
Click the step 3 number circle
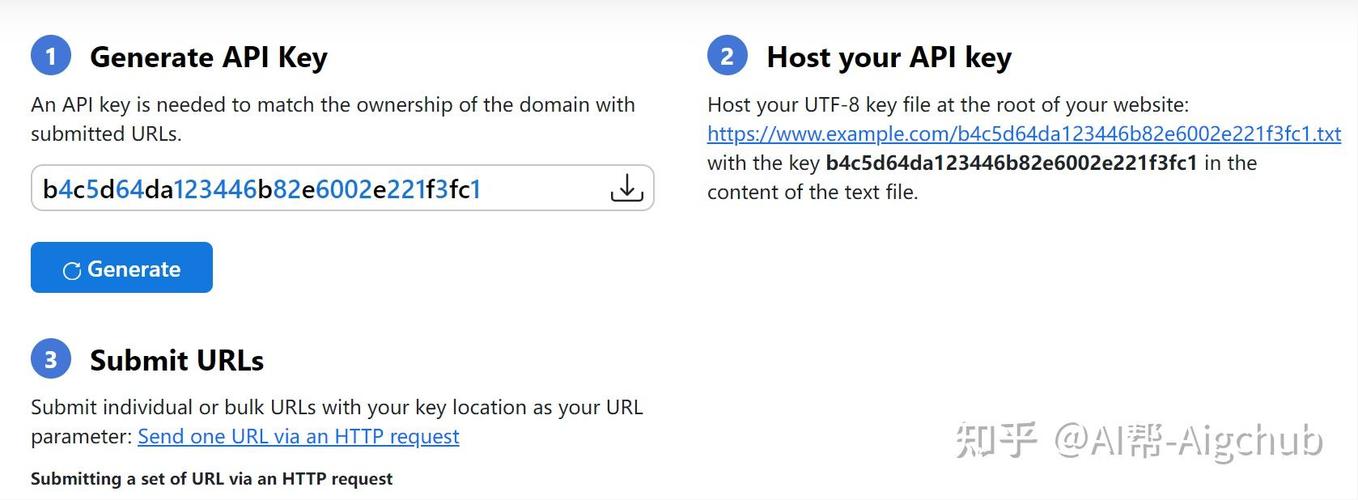pos(51,359)
